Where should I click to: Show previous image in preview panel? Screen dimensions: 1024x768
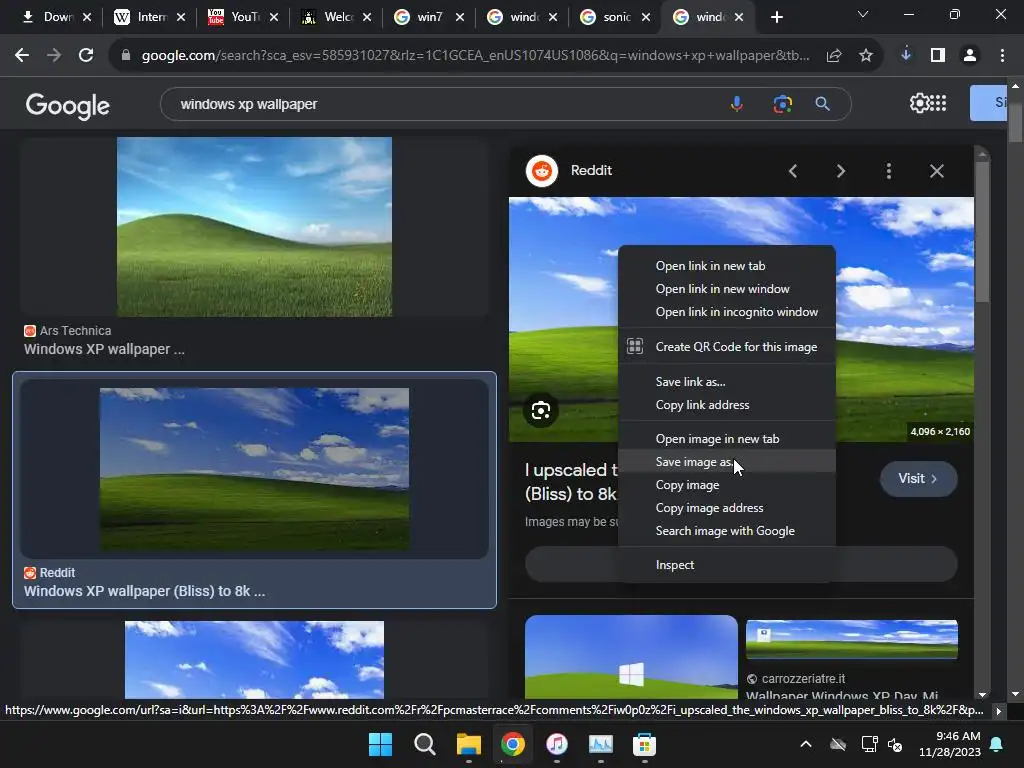793,171
